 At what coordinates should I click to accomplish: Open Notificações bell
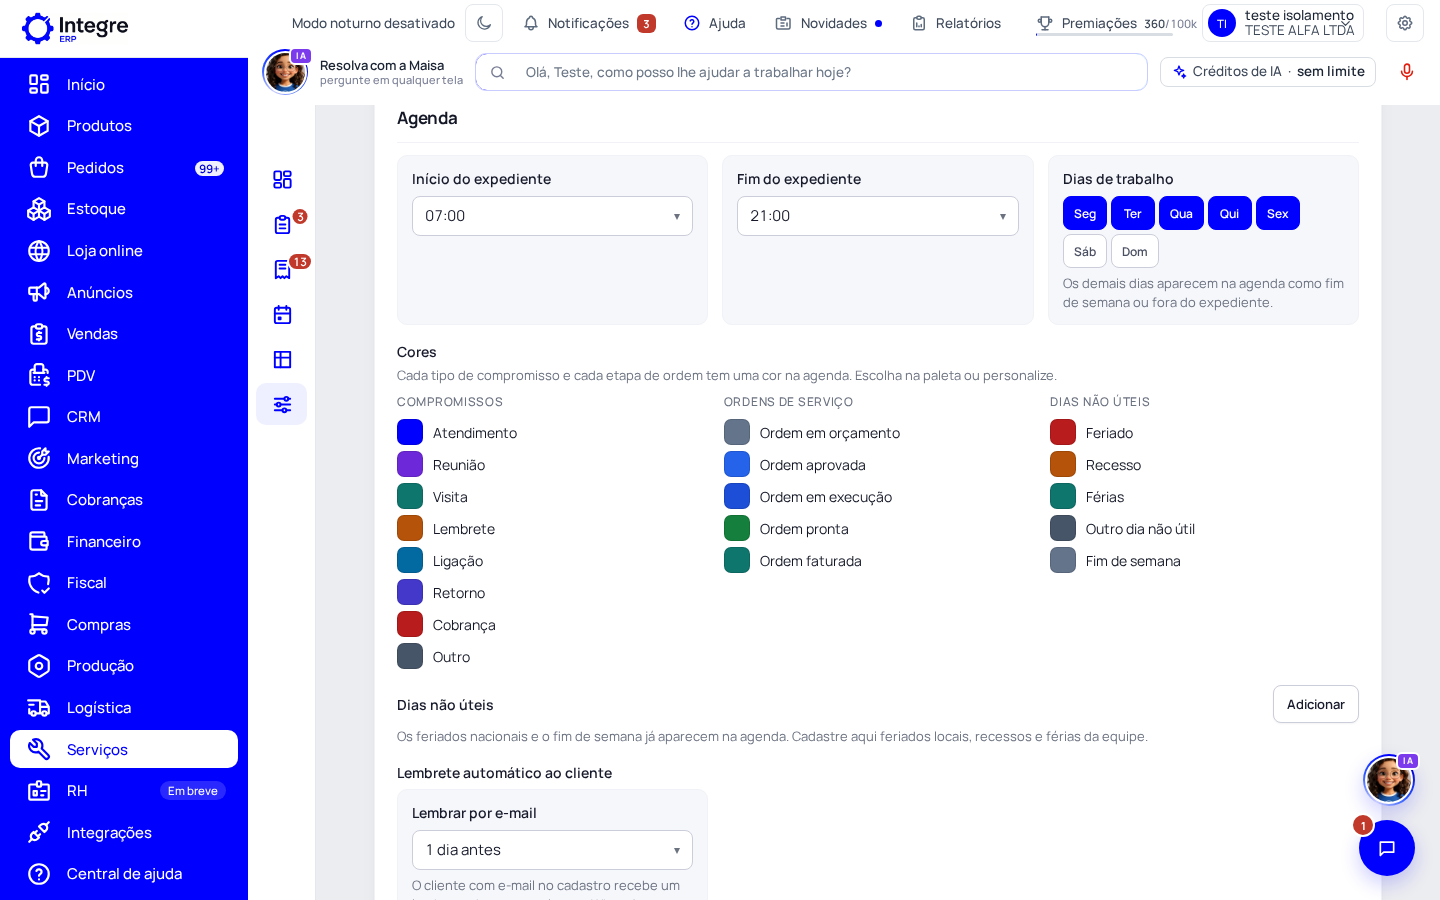pyautogui.click(x=589, y=23)
